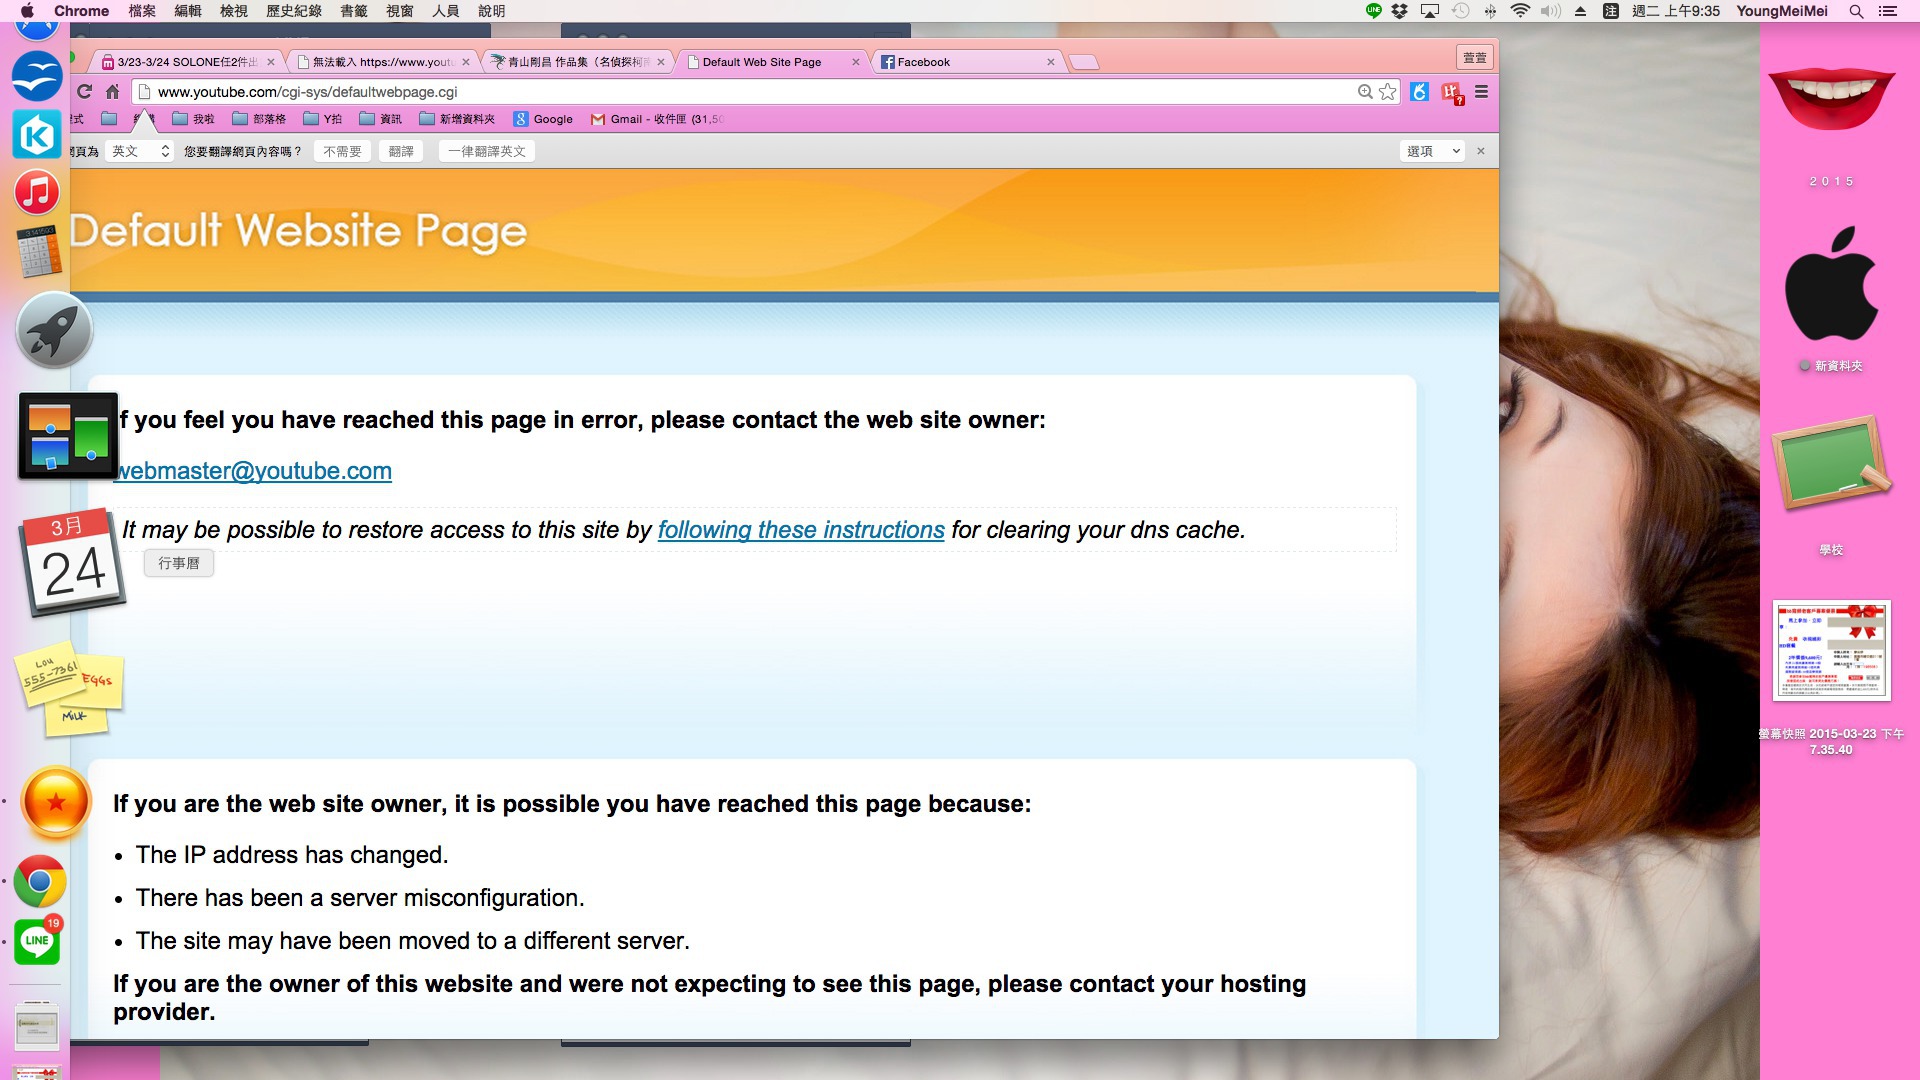Image resolution: width=1920 pixels, height=1080 pixels.
Task: Expand the 選項 options dropdown
Action: [1433, 151]
